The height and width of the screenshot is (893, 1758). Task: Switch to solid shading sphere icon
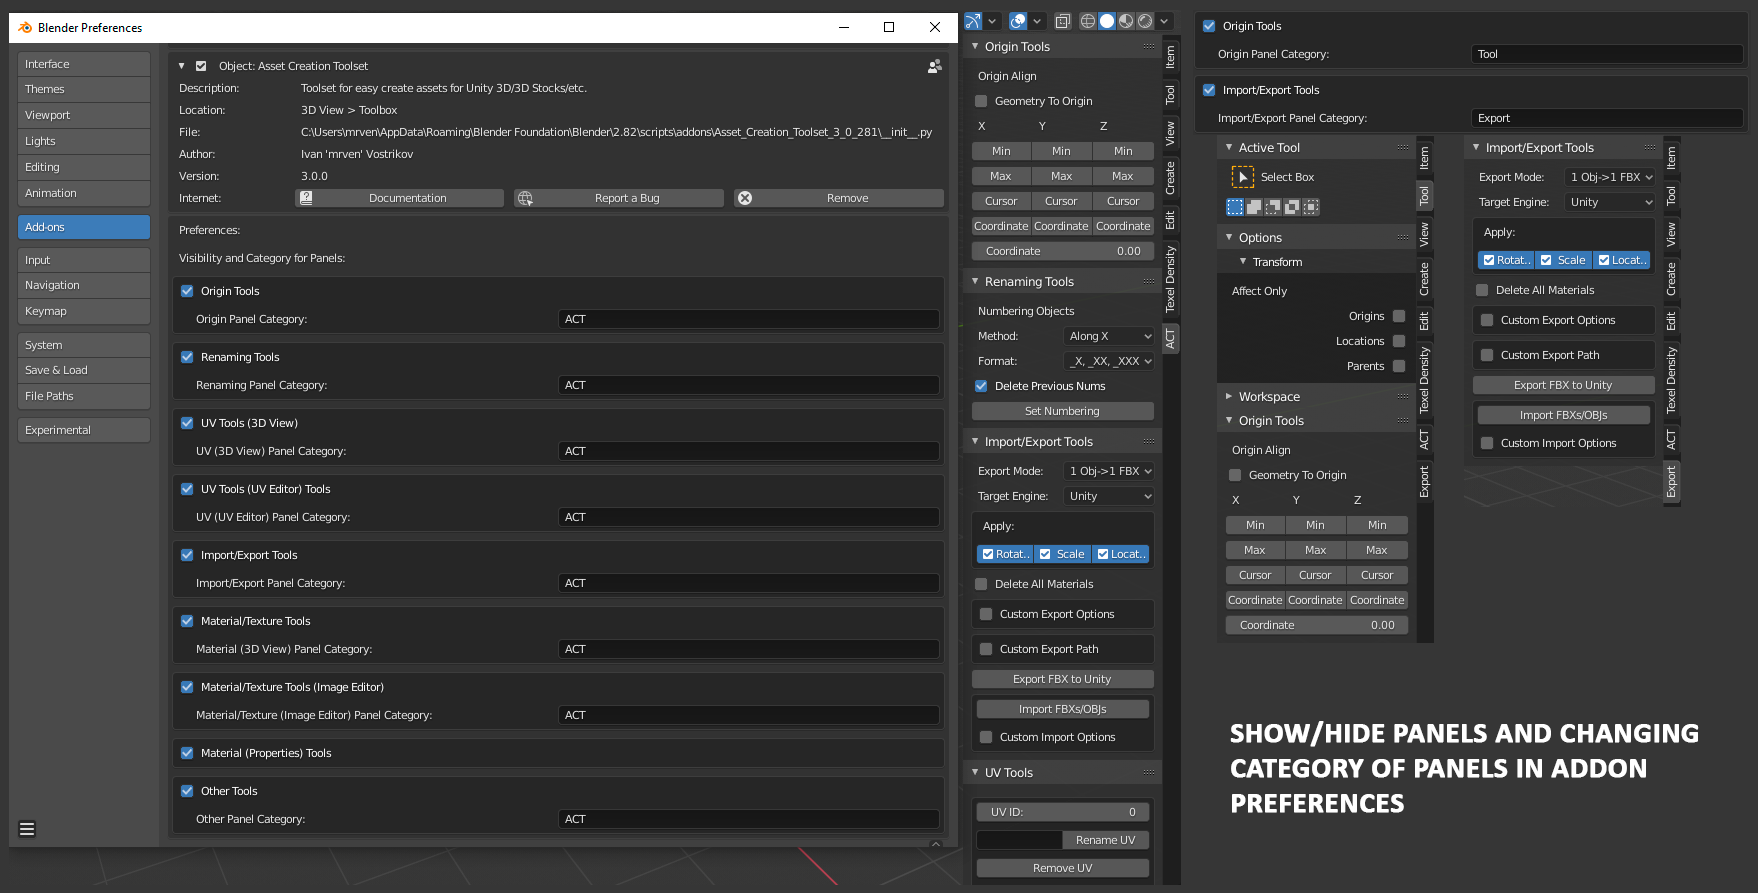[x=1107, y=21]
